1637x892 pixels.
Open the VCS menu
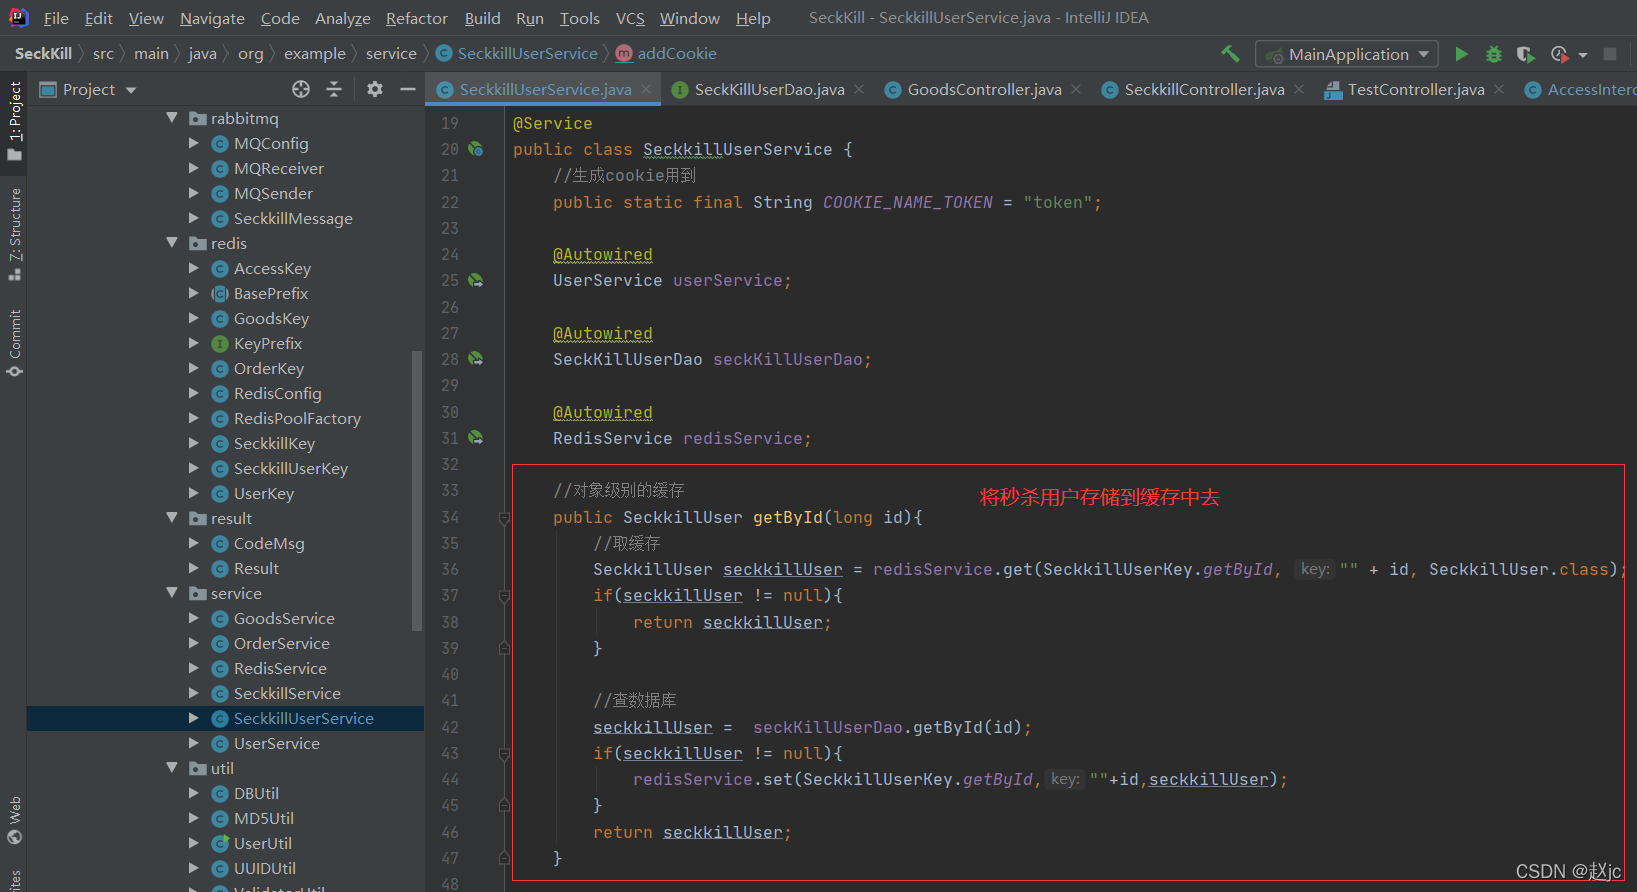[x=630, y=18]
